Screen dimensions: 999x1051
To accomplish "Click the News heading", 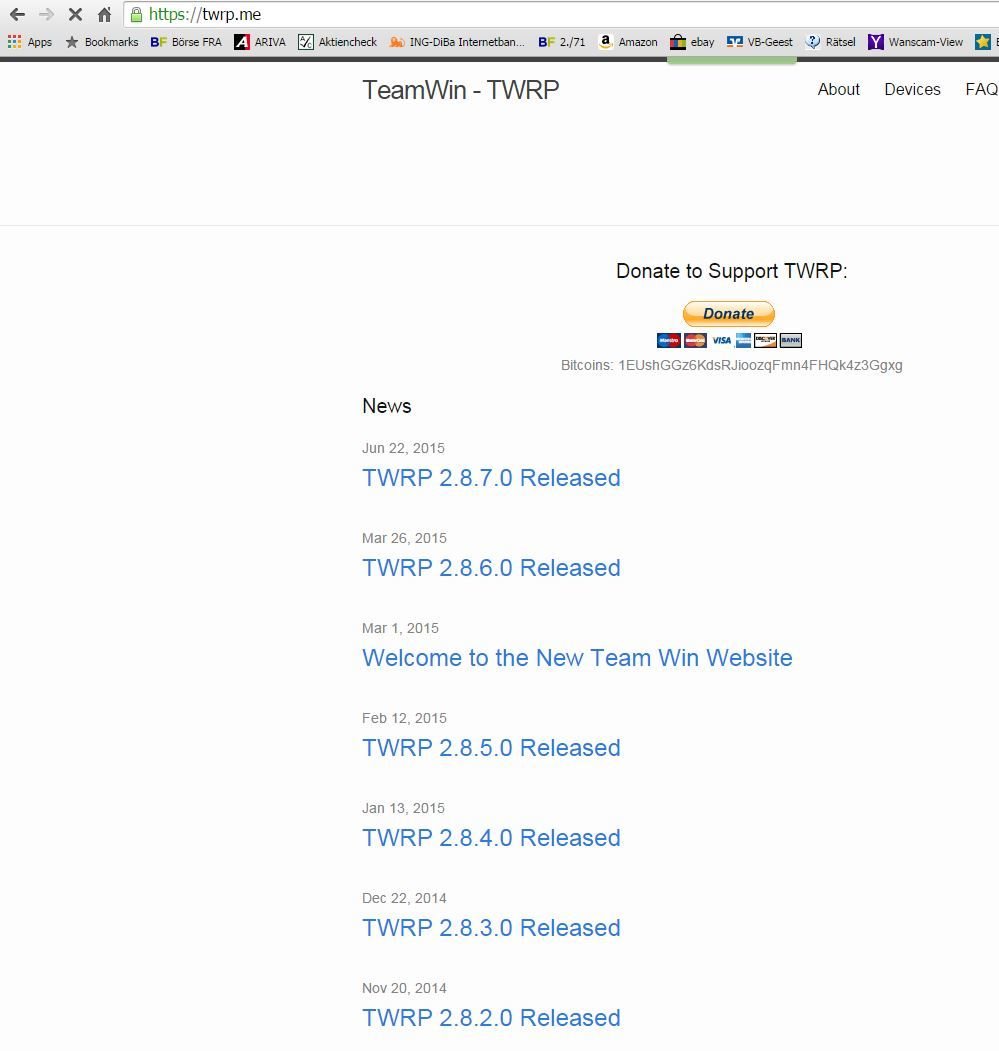I will coord(387,406).
